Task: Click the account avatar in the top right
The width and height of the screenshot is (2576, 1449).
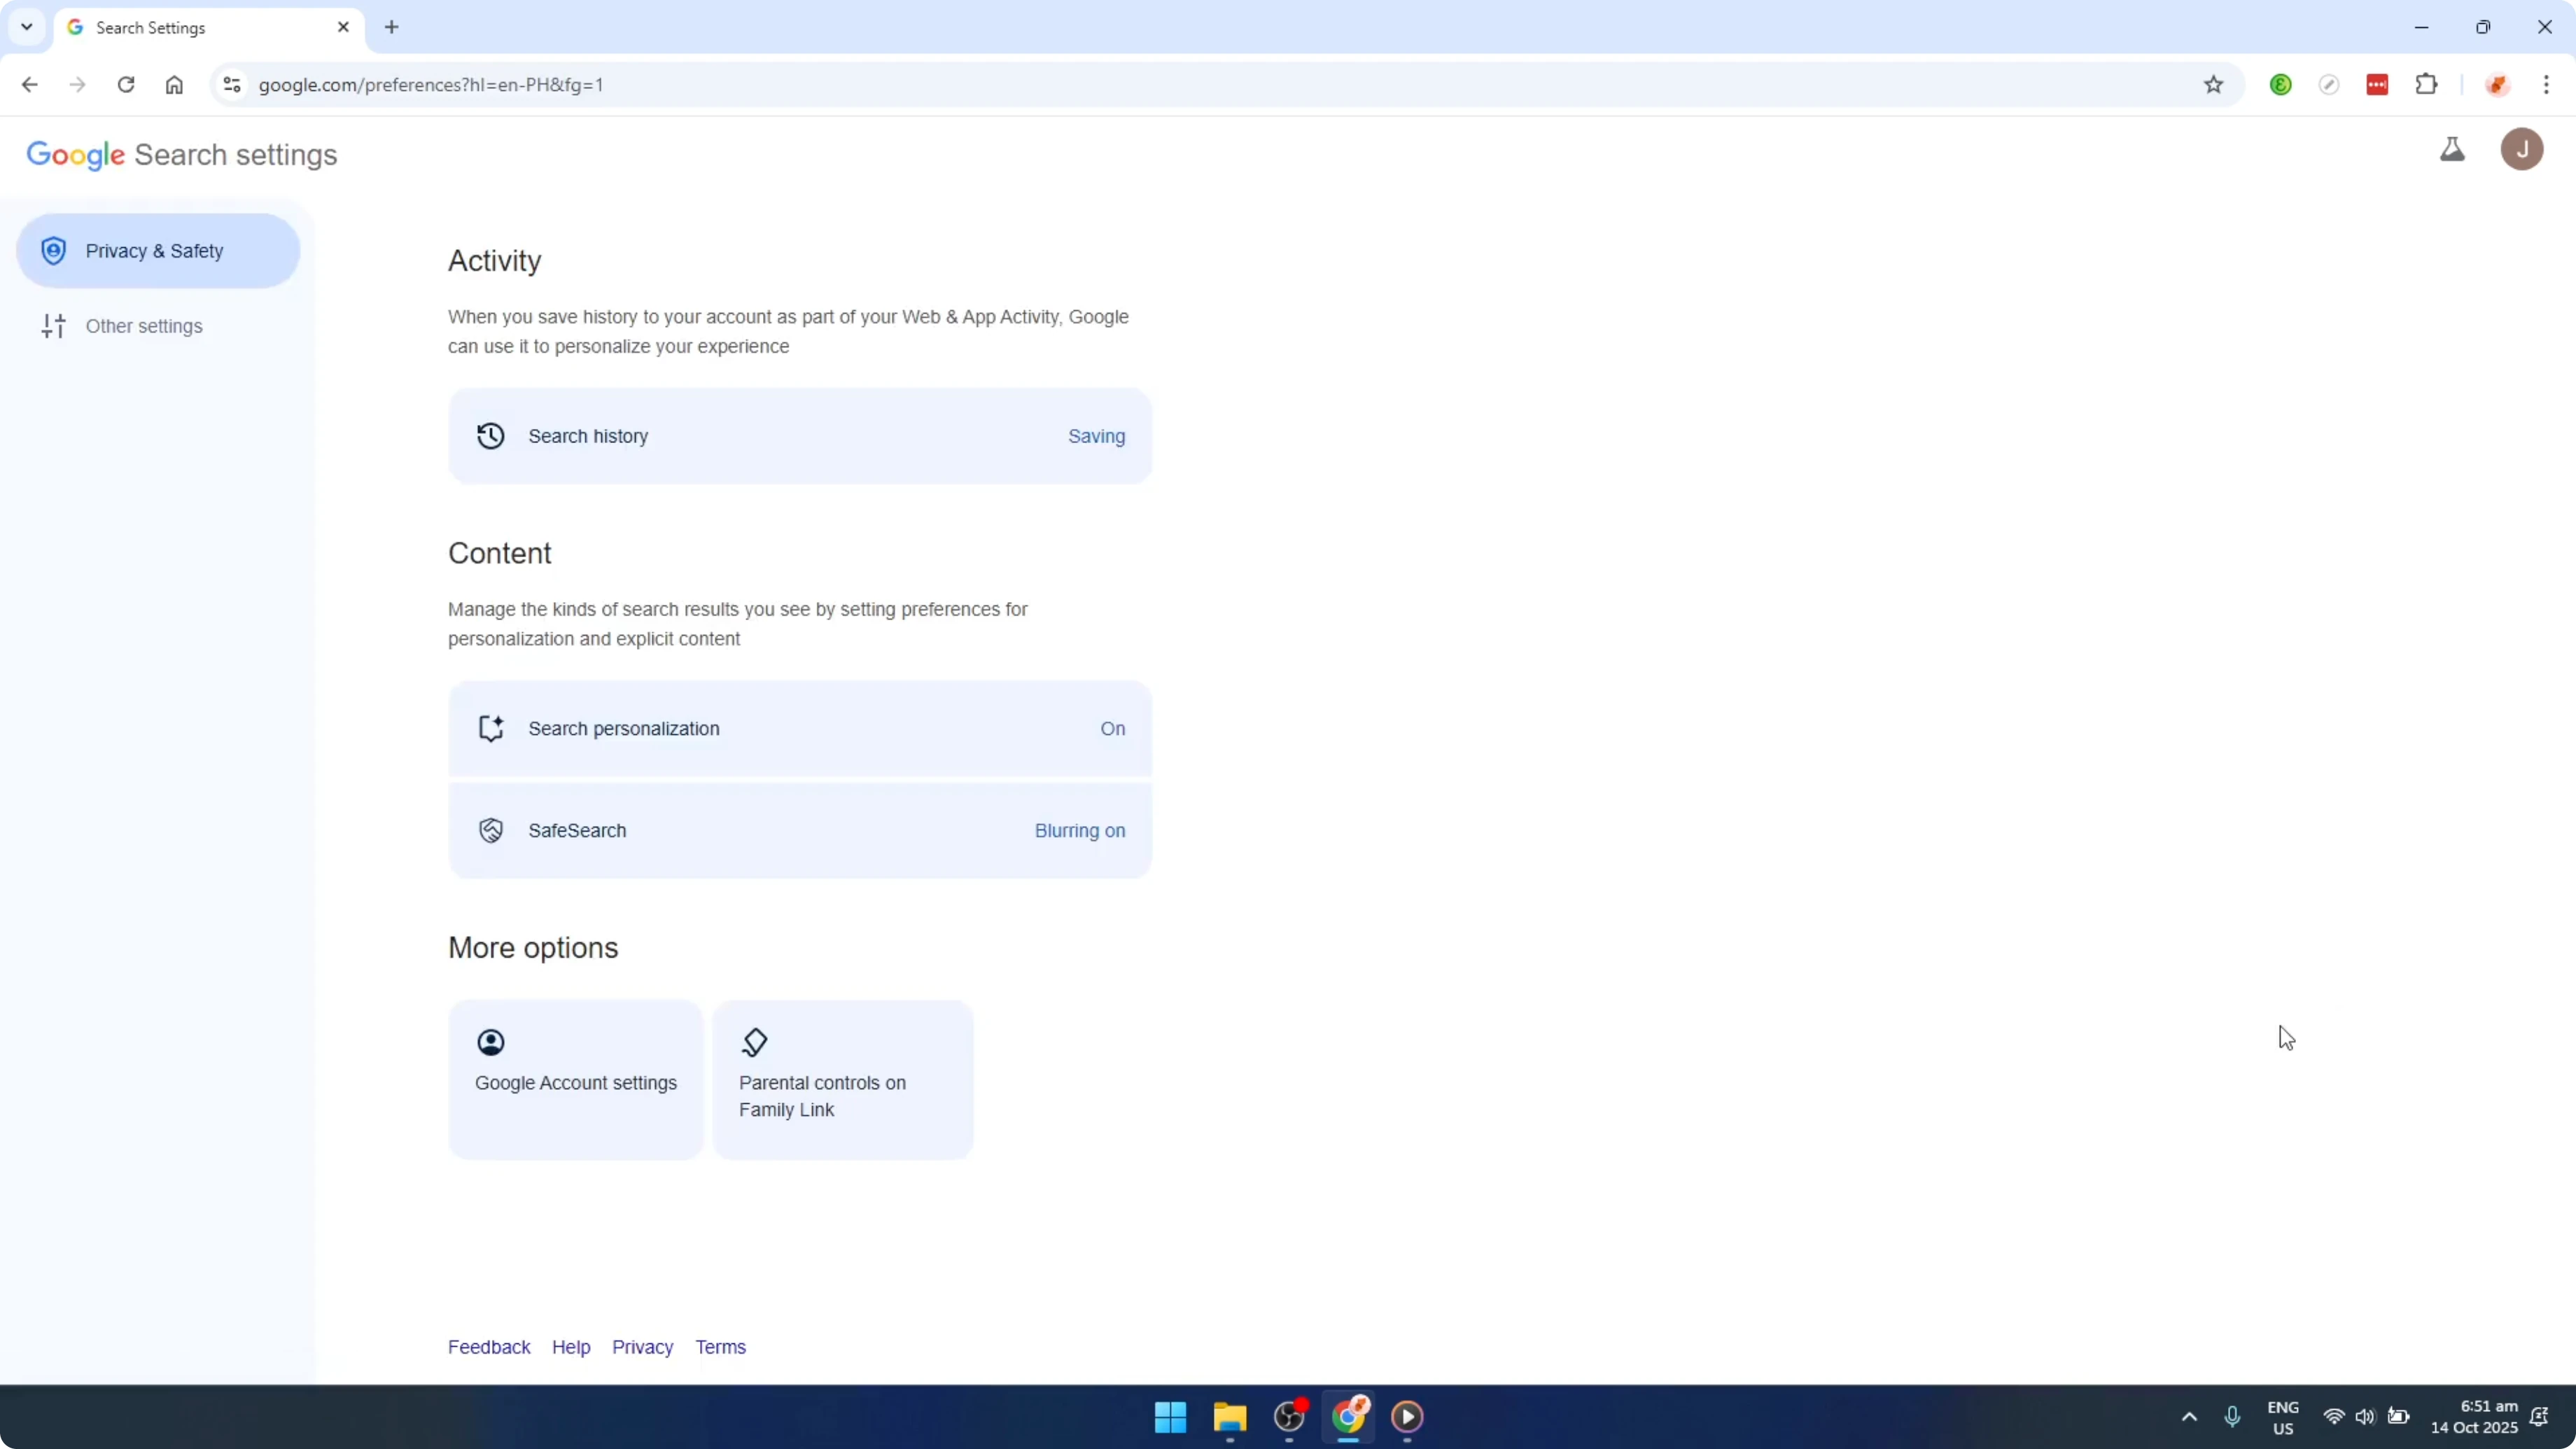Action: click(2521, 149)
